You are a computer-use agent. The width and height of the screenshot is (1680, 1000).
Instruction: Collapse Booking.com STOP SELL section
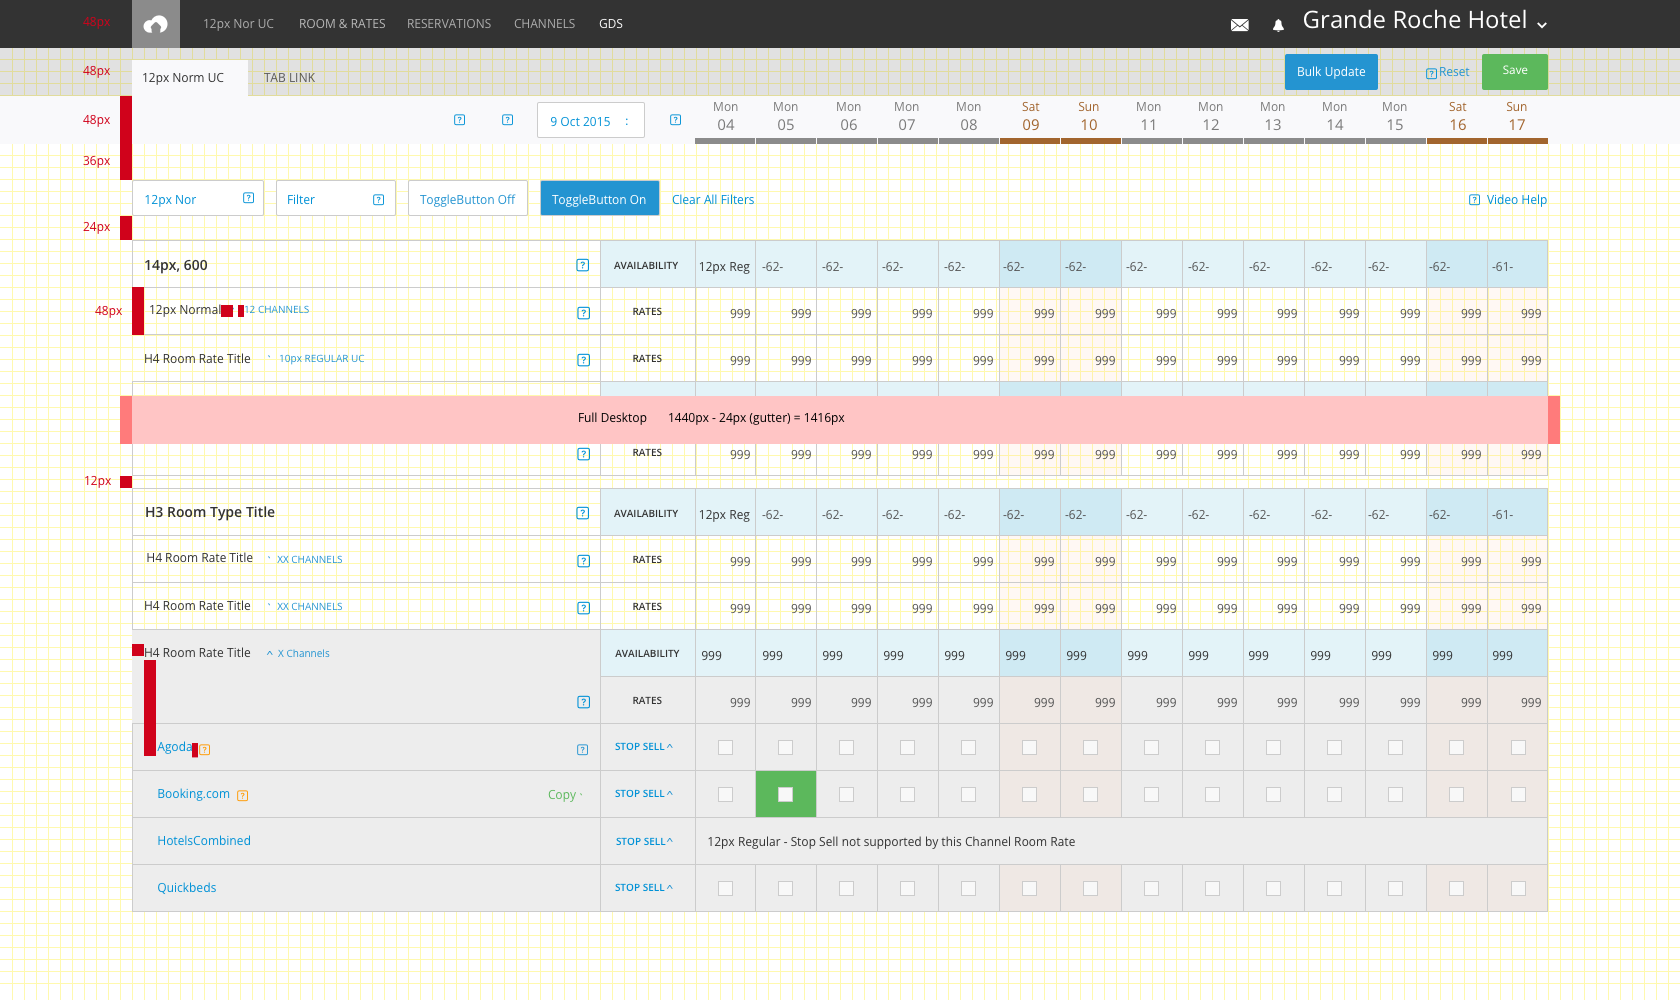click(644, 794)
